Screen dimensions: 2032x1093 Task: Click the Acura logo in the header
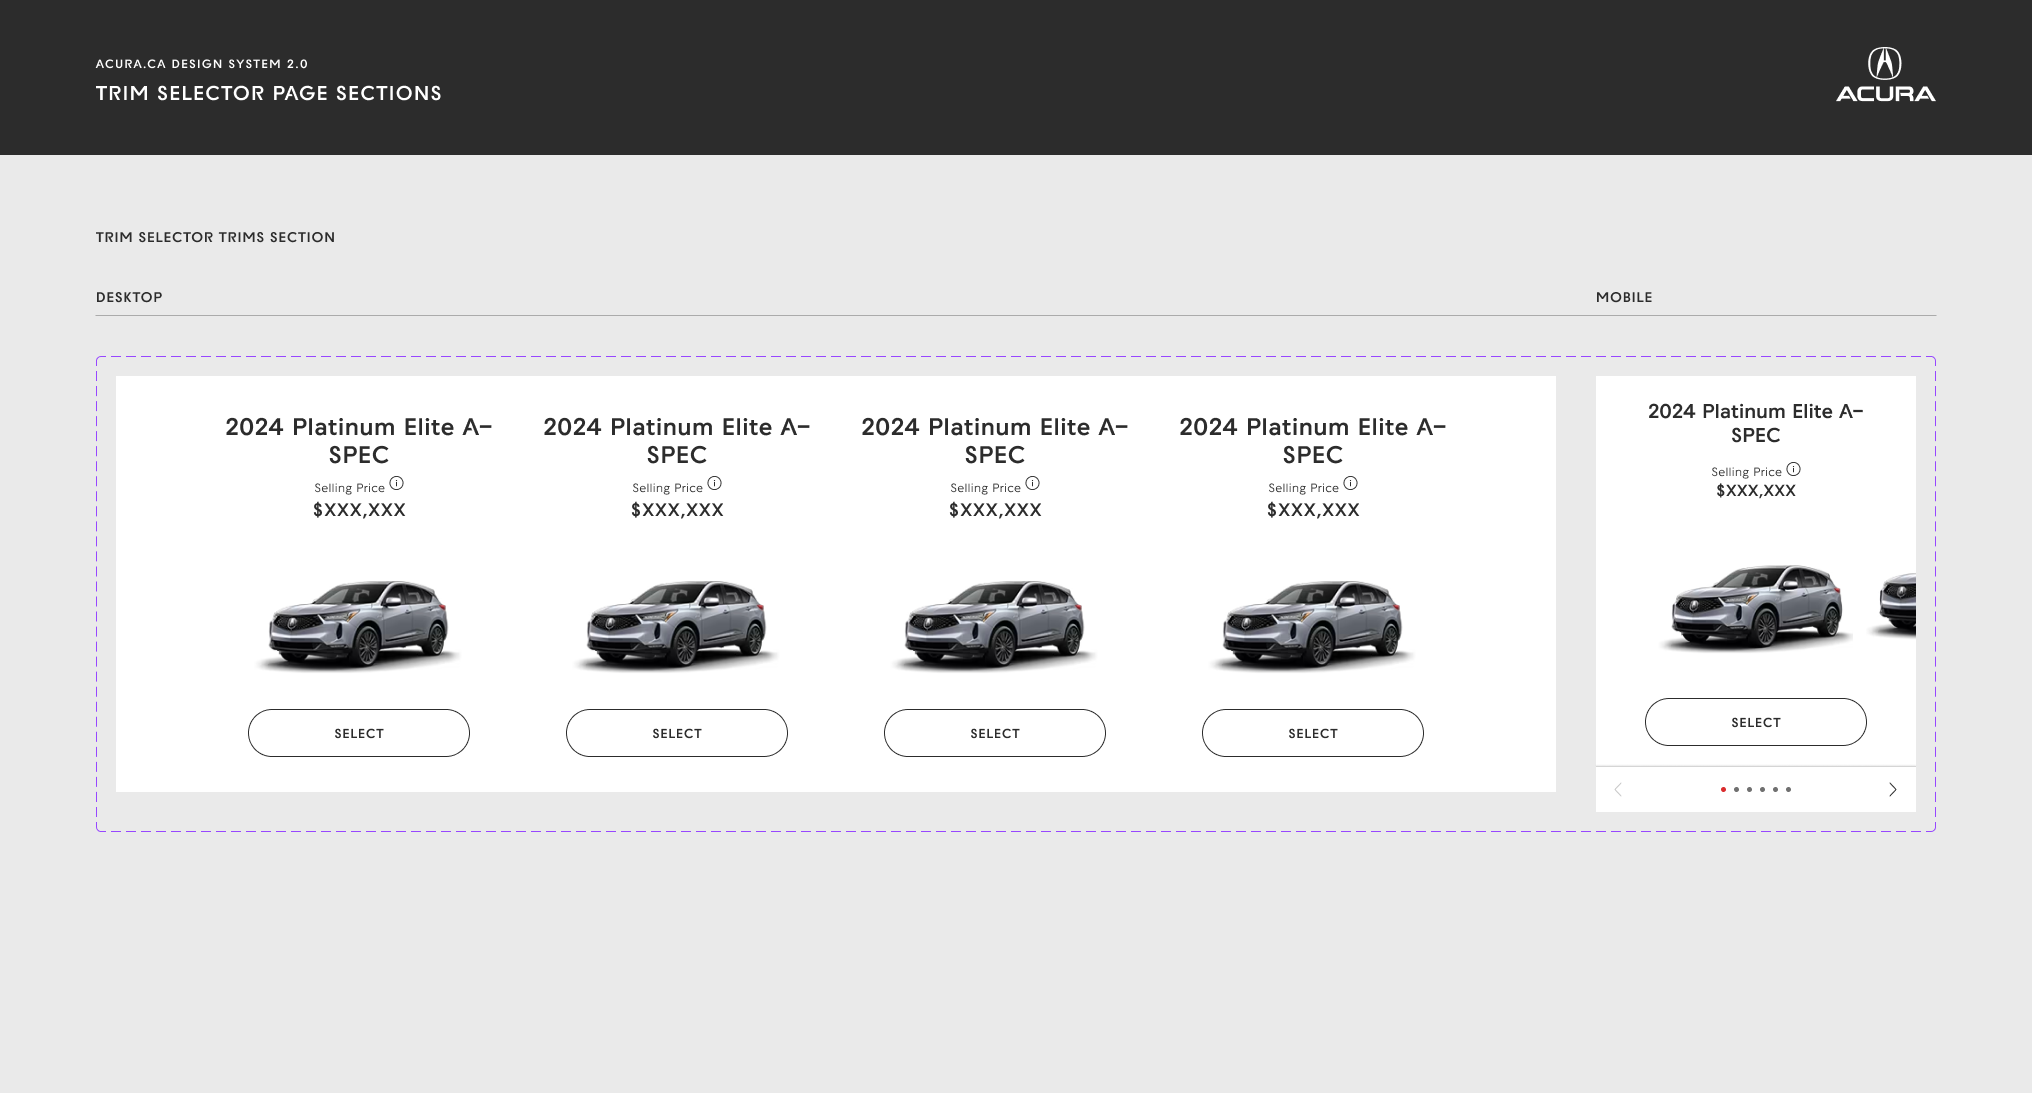point(1885,75)
